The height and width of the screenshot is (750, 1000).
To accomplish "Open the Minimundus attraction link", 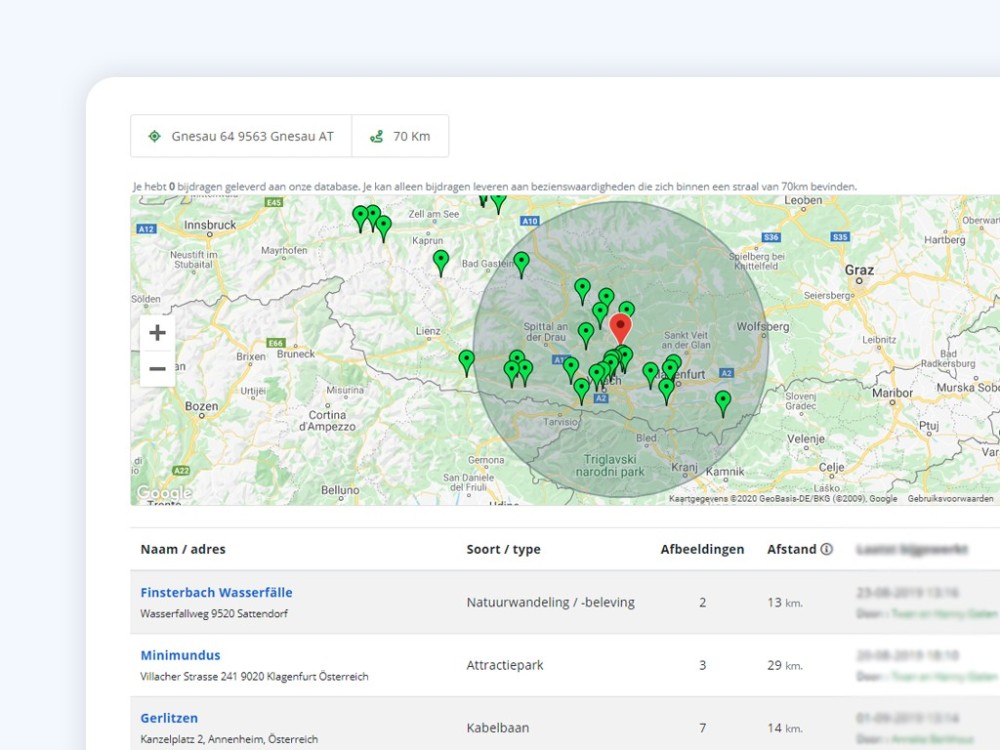I will coord(180,655).
